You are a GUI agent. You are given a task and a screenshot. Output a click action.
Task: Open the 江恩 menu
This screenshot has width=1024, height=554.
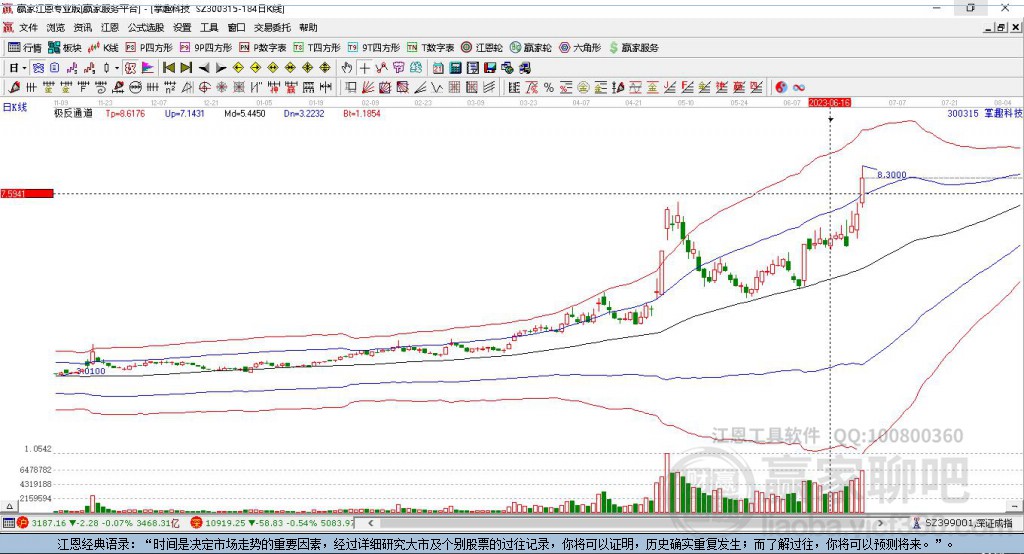tap(109, 28)
